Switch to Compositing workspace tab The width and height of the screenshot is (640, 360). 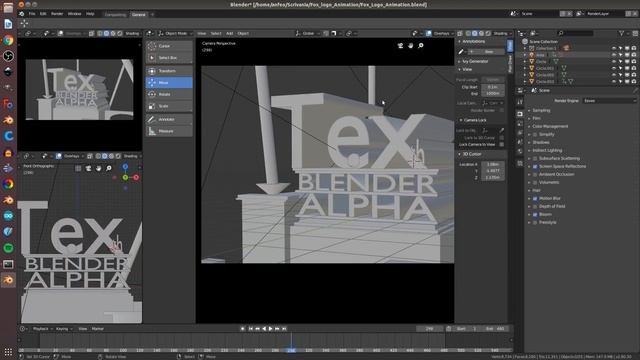(115, 14)
